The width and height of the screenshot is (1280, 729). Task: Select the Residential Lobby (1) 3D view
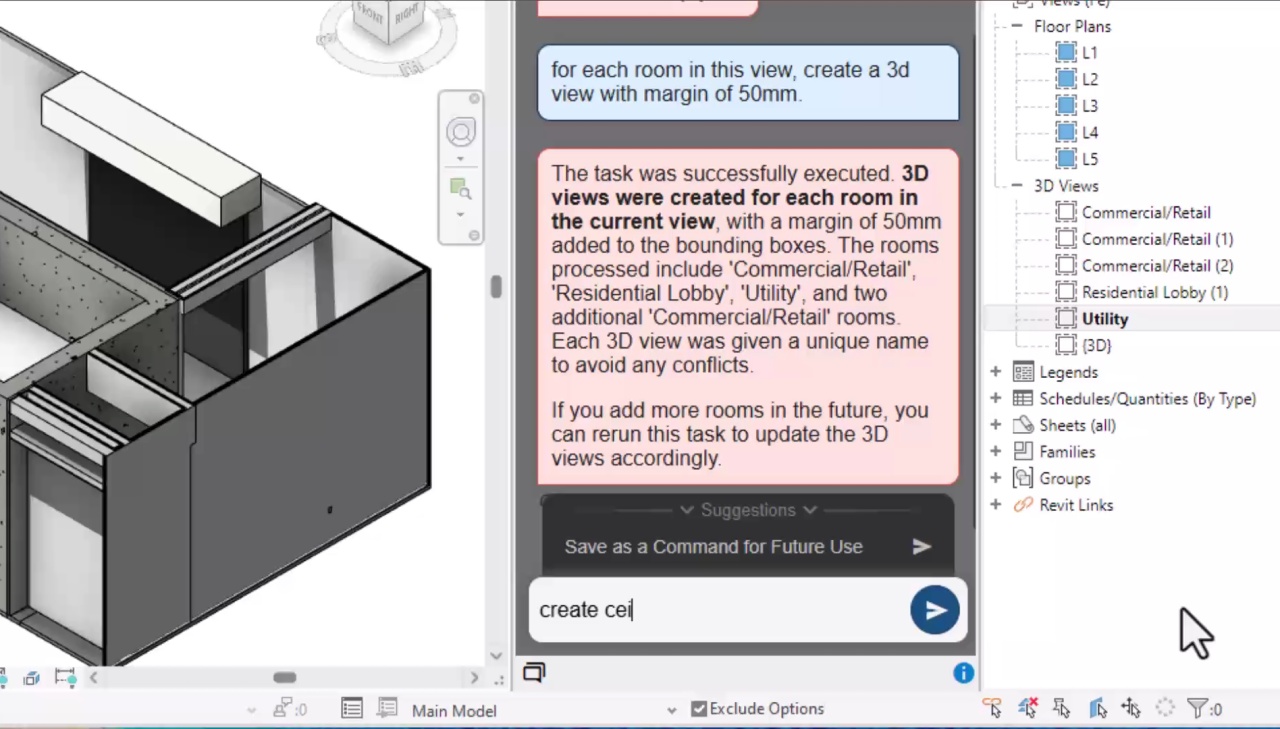1155,292
